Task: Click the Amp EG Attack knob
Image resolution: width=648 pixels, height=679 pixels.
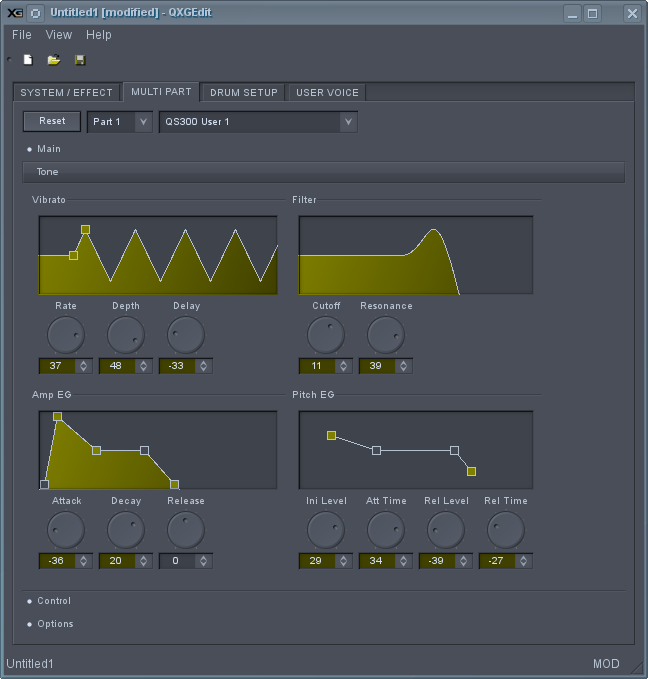Action: point(66,530)
